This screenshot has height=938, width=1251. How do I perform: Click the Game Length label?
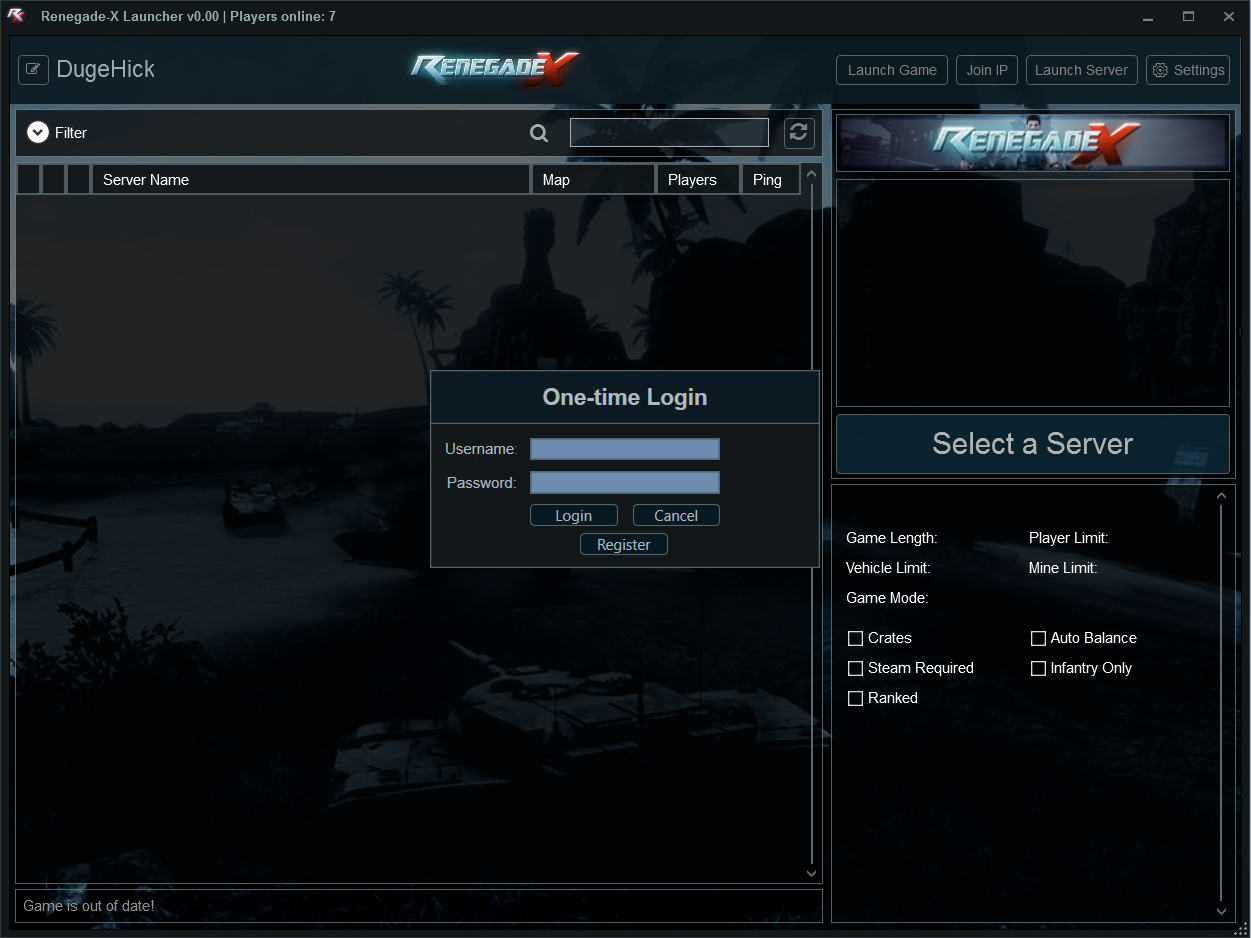pos(892,538)
